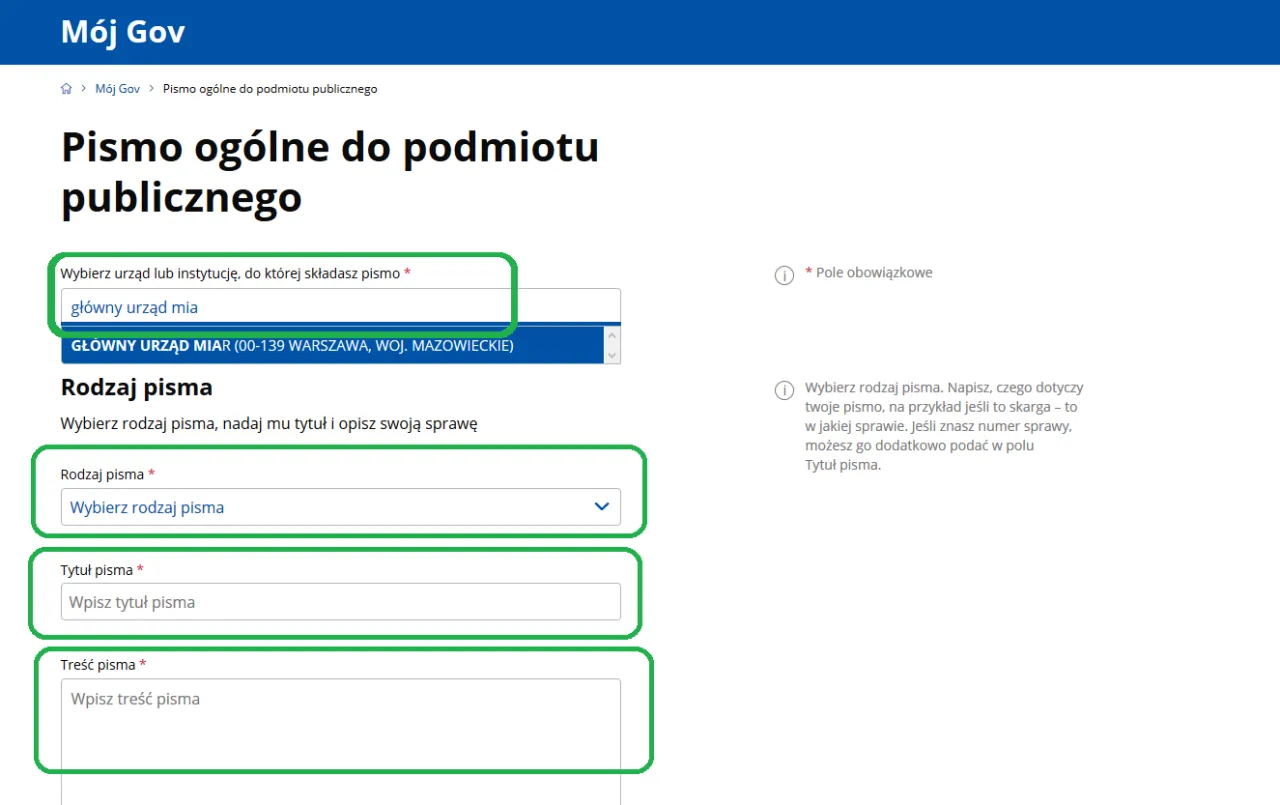
Task: Click the Rodzaj pisma section heading
Action: (137, 387)
